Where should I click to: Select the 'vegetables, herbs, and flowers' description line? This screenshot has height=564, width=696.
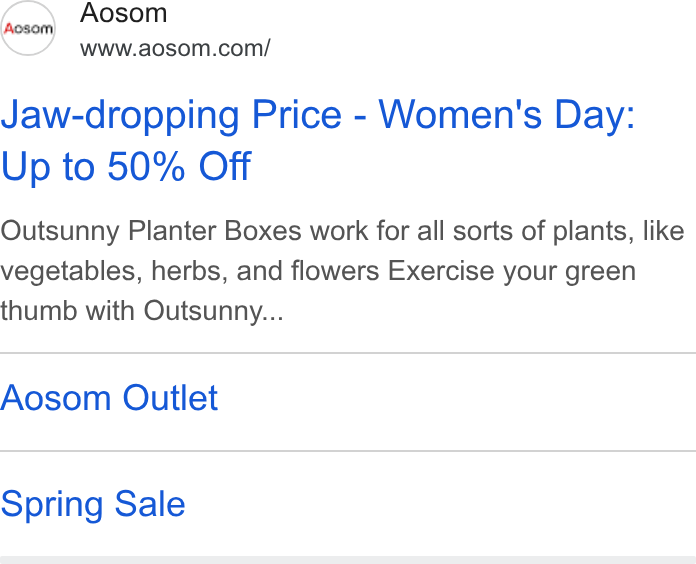pos(190,271)
